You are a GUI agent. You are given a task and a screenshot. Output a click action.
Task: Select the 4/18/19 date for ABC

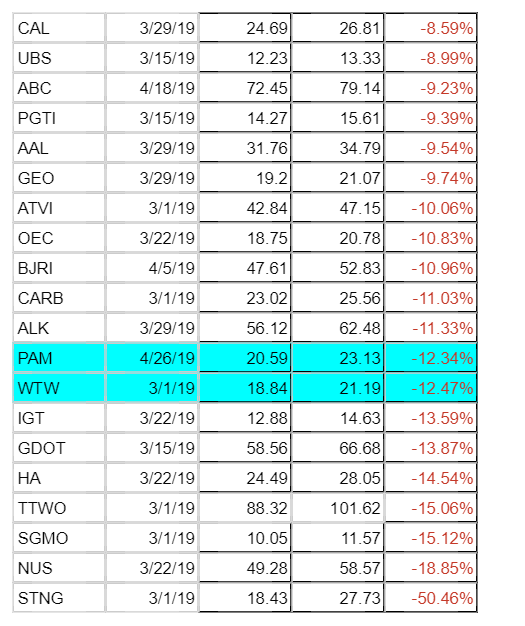[x=152, y=88]
